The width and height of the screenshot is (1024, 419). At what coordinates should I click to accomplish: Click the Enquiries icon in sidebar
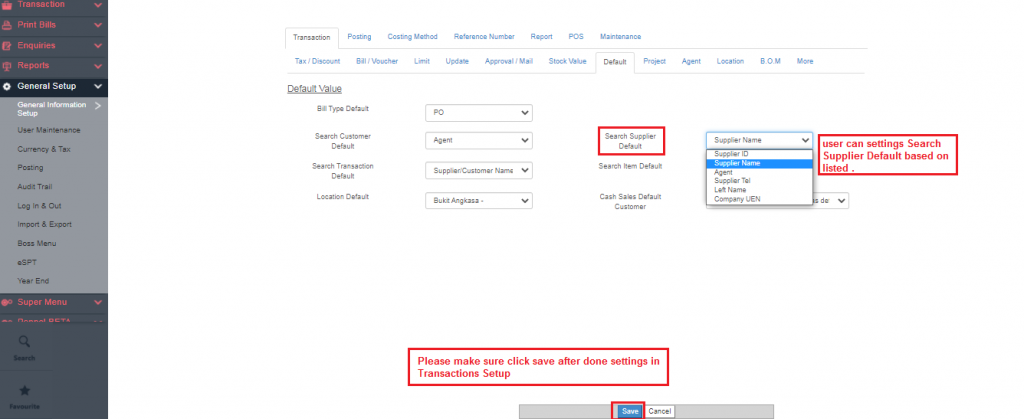tap(7, 45)
